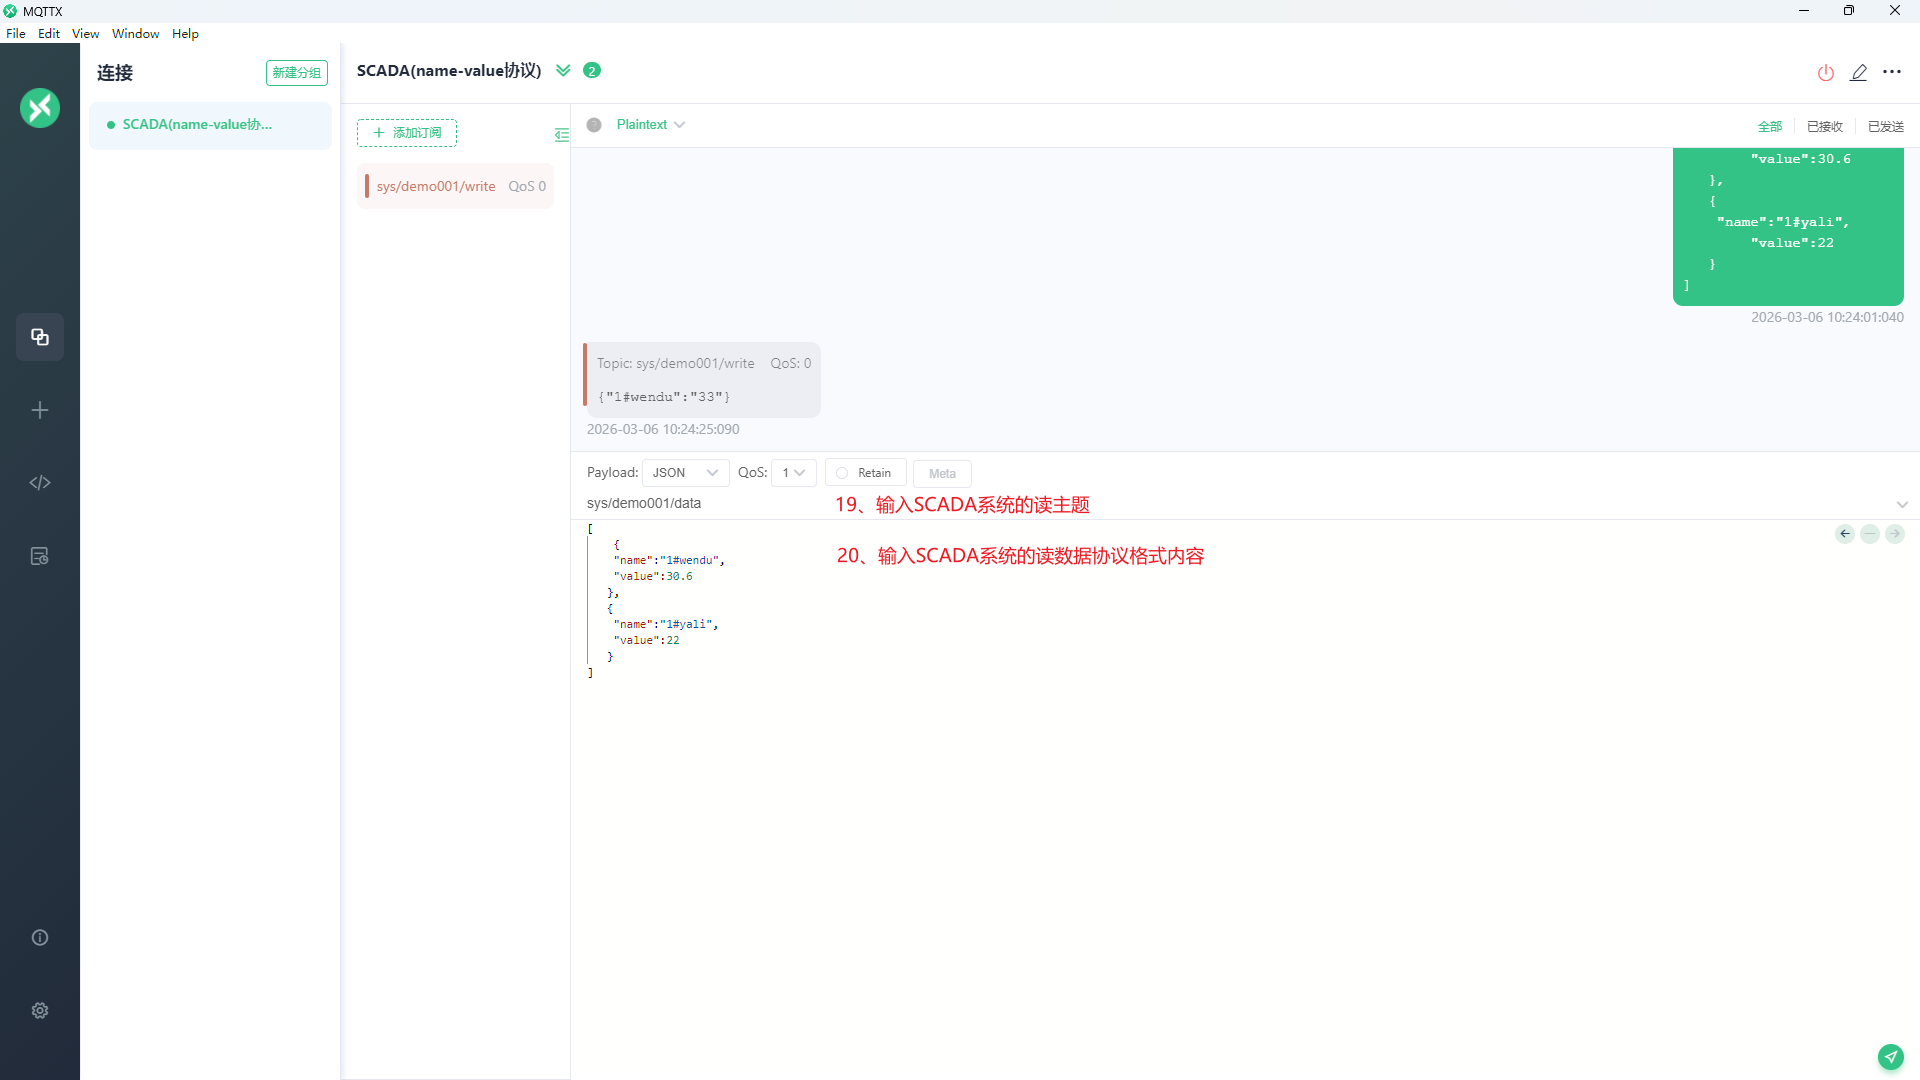Toggle the Retain radio option

coord(842,473)
